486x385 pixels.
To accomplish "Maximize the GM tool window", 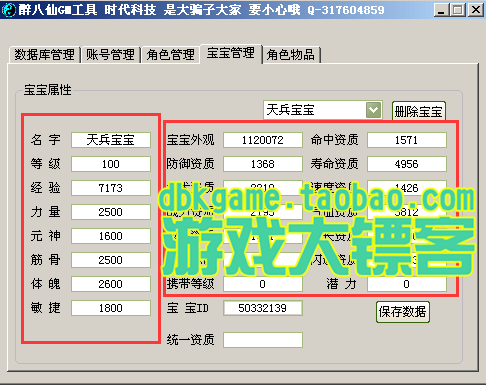I will 458,10.
